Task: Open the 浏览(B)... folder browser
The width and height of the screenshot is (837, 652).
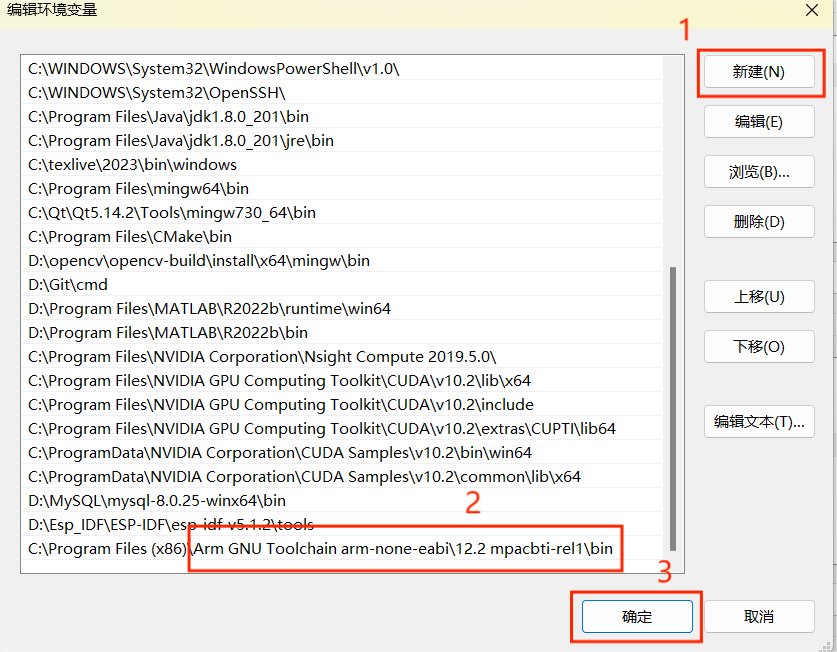Action: [x=758, y=172]
